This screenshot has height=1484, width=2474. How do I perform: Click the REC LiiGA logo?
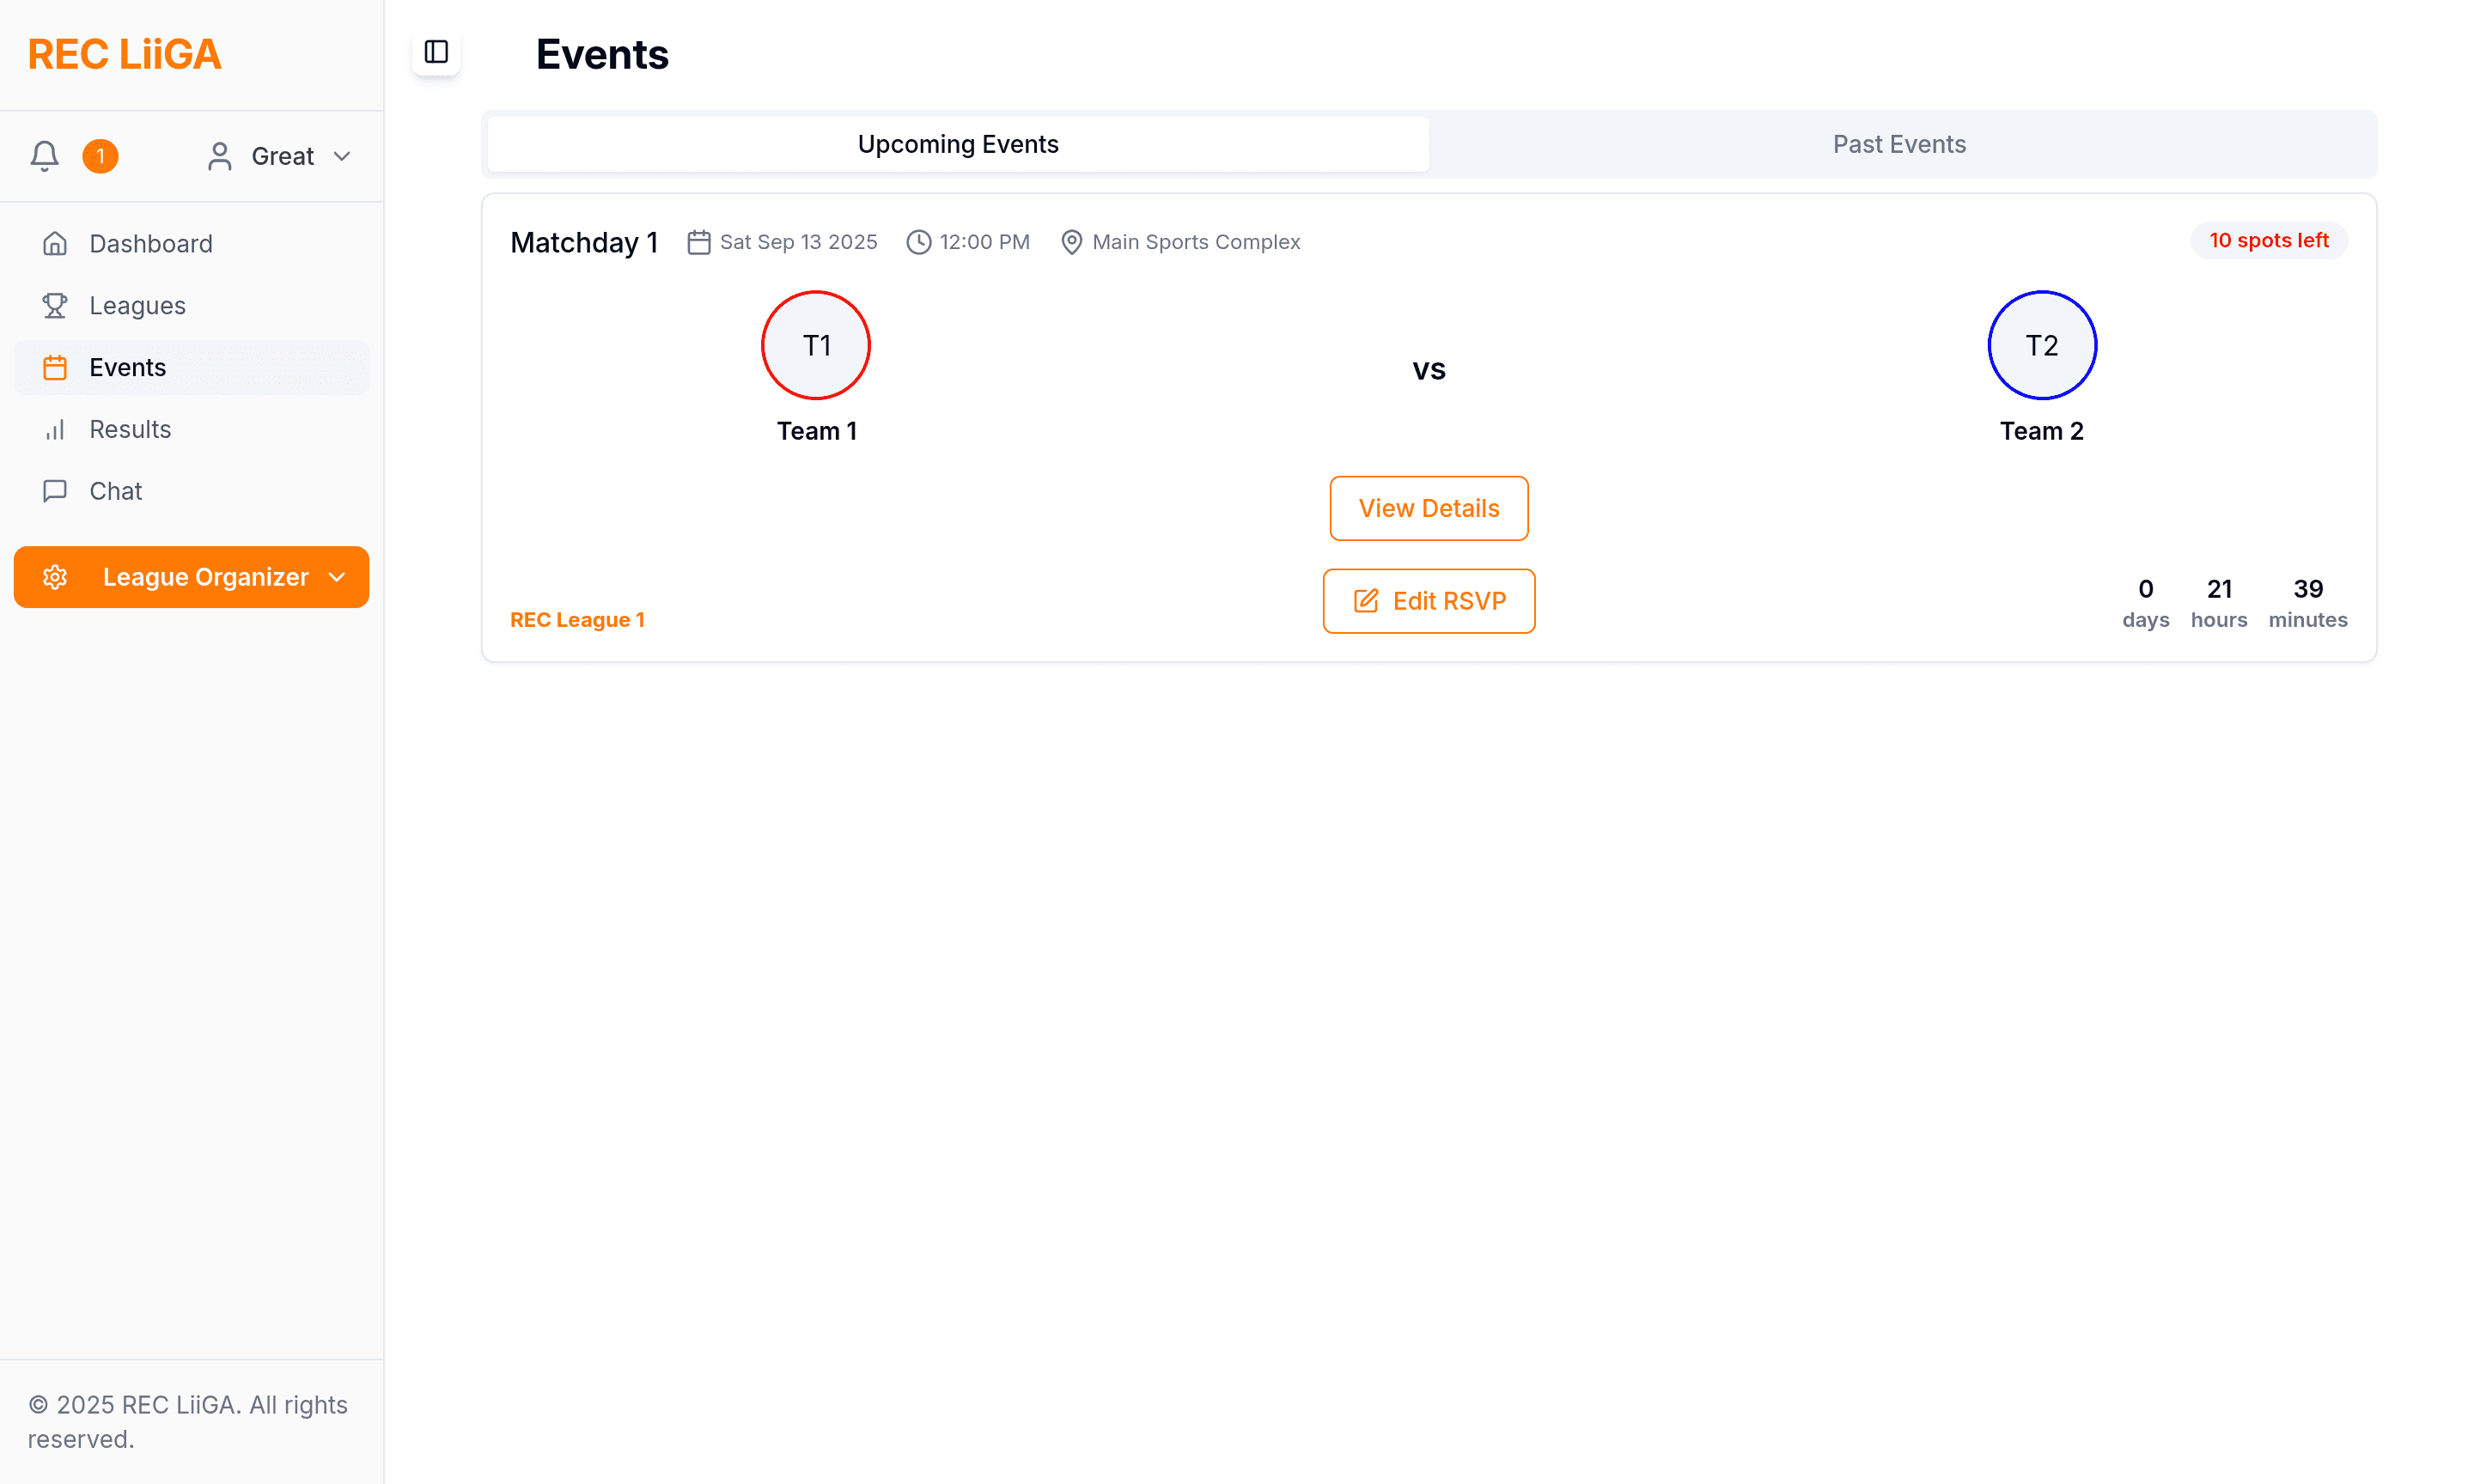124,54
